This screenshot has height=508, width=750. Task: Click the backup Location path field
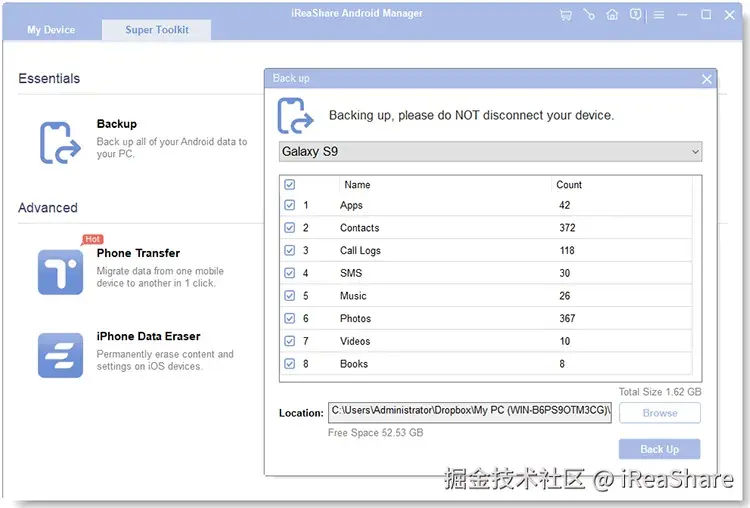pos(470,412)
